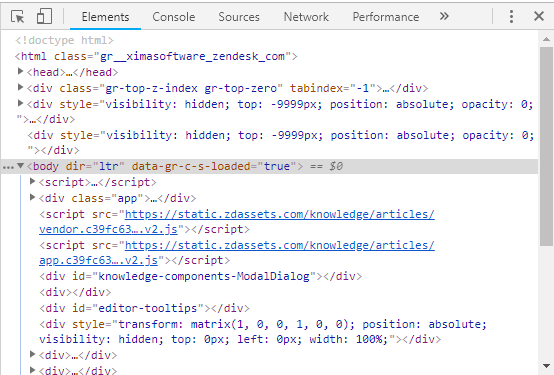This screenshot has height=375, width=554.
Task: Click the tabindex attribute value -1
Action: [363, 88]
